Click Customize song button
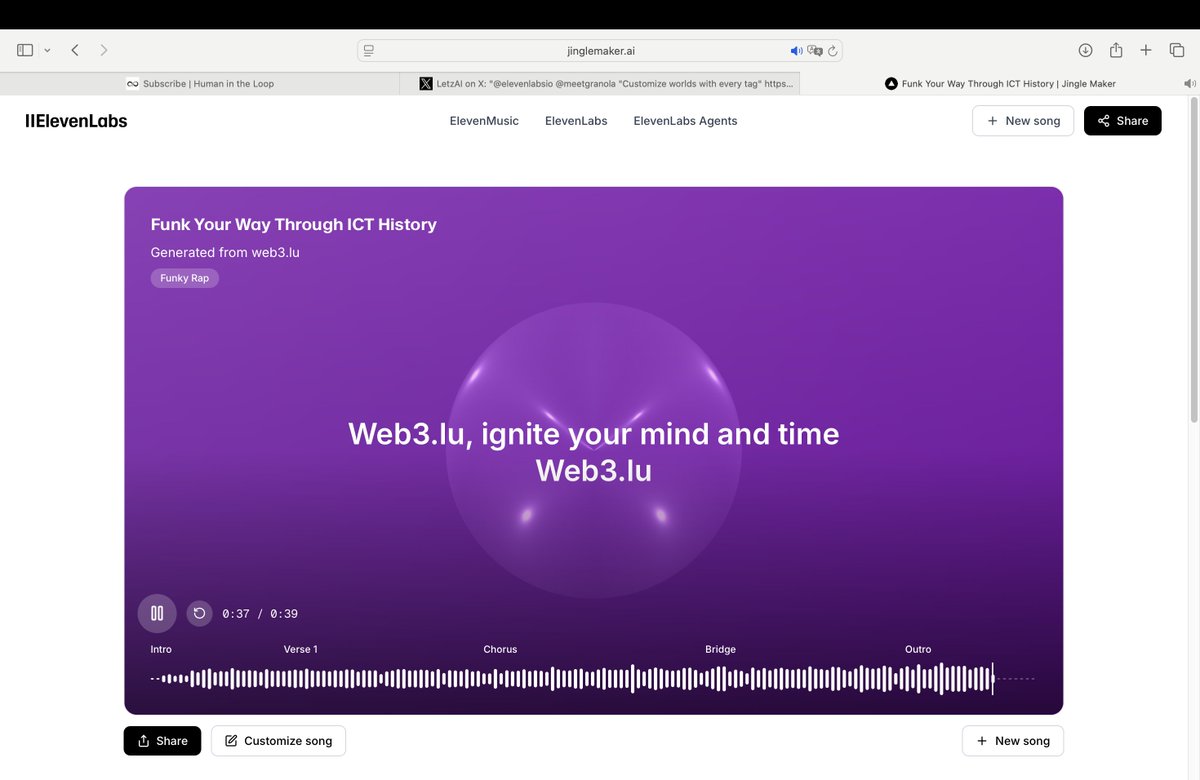This screenshot has height=780, width=1200. [278, 741]
